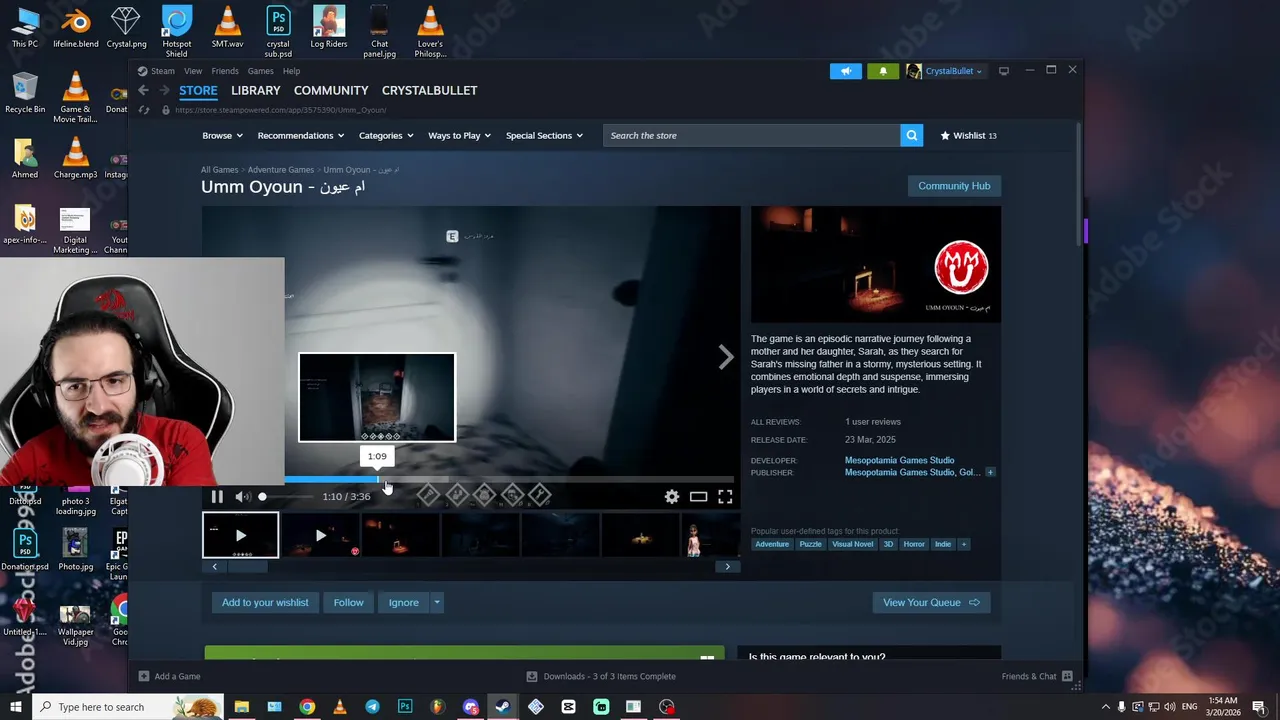
Task: Open Telegram from the taskbar
Action: 372,707
